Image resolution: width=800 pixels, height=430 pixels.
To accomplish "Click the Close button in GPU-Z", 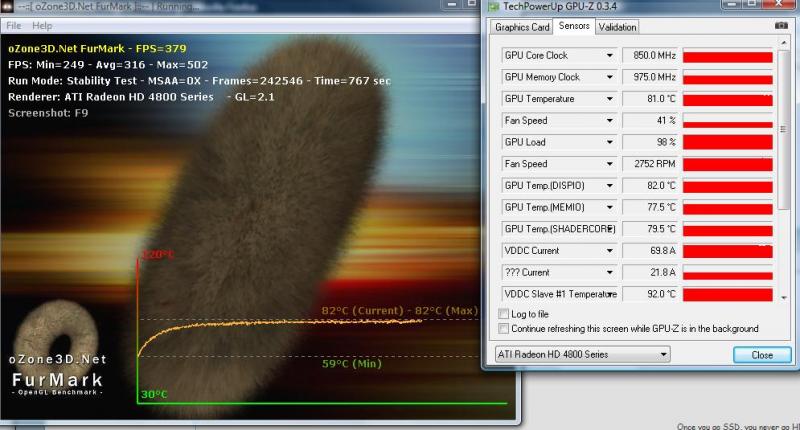I will coord(762,355).
